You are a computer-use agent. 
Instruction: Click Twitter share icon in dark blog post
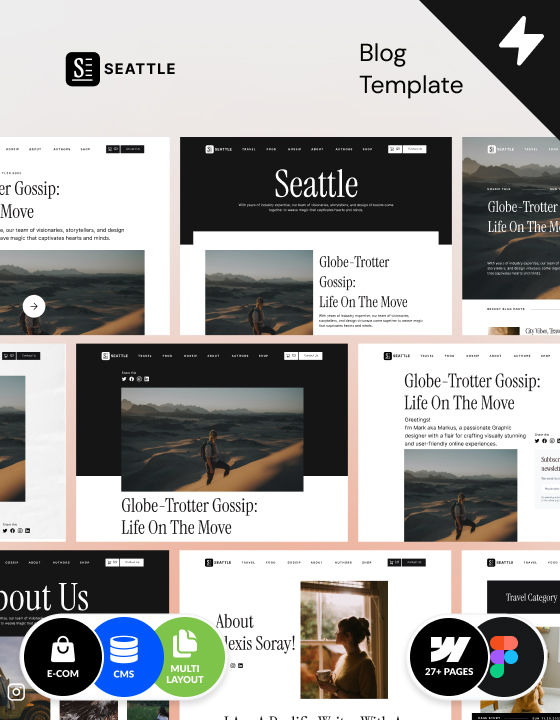point(124,379)
